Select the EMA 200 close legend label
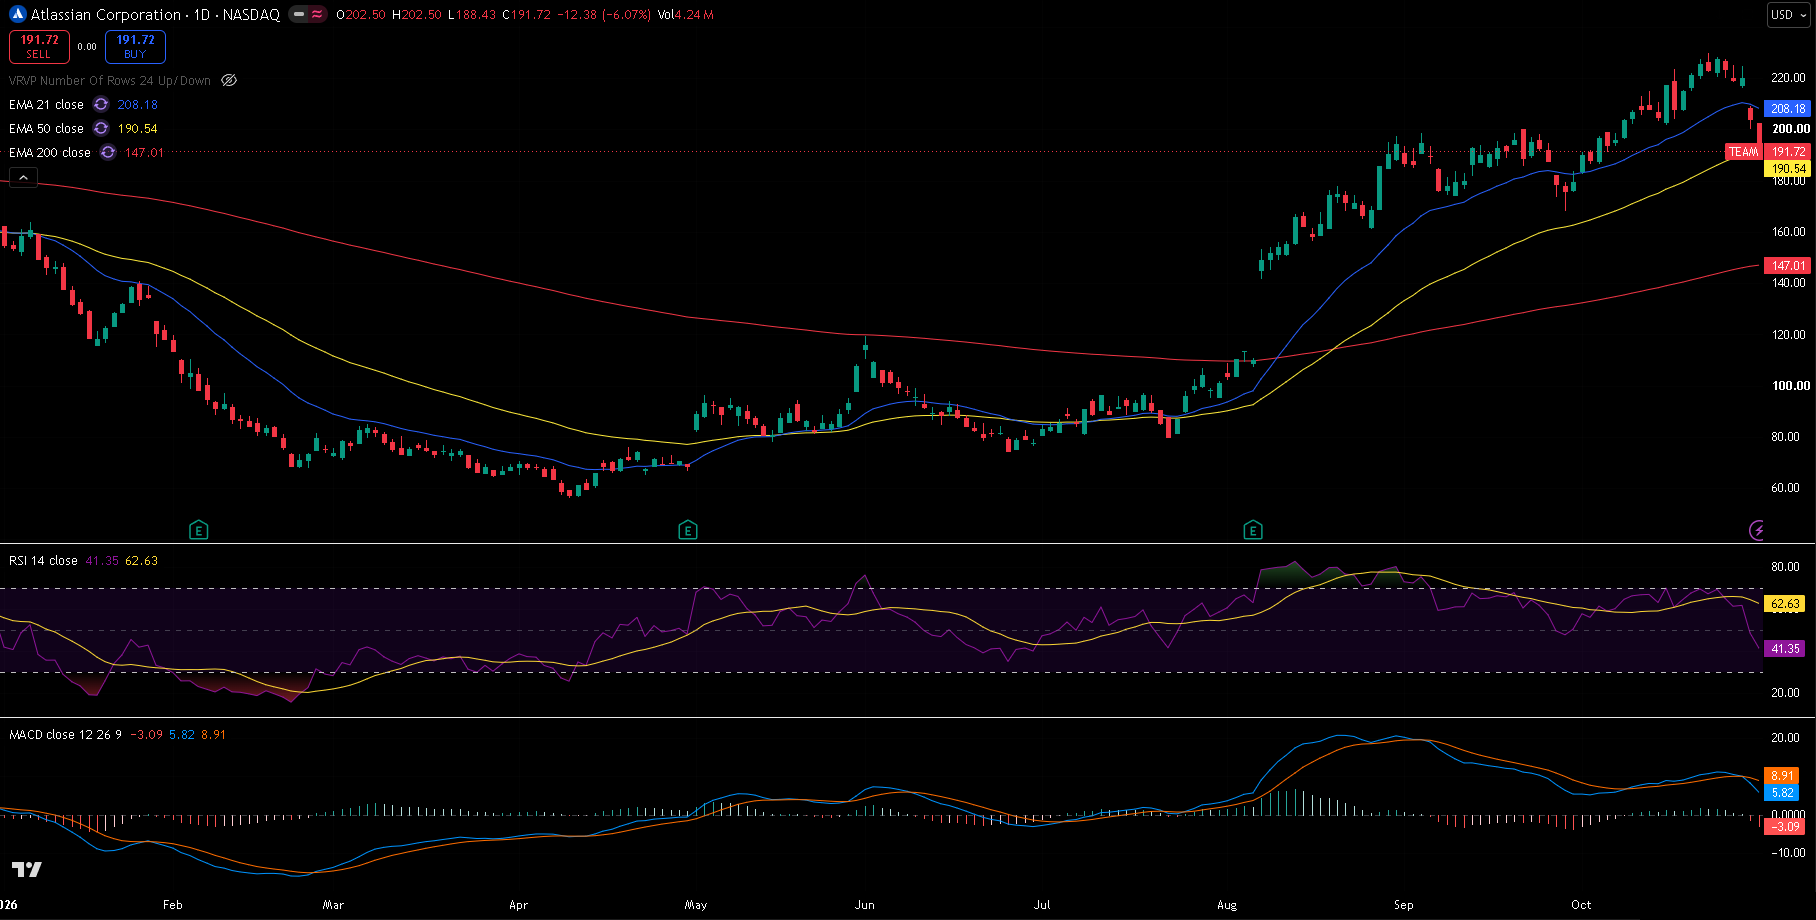Viewport: 1816px width, 920px height. point(50,153)
